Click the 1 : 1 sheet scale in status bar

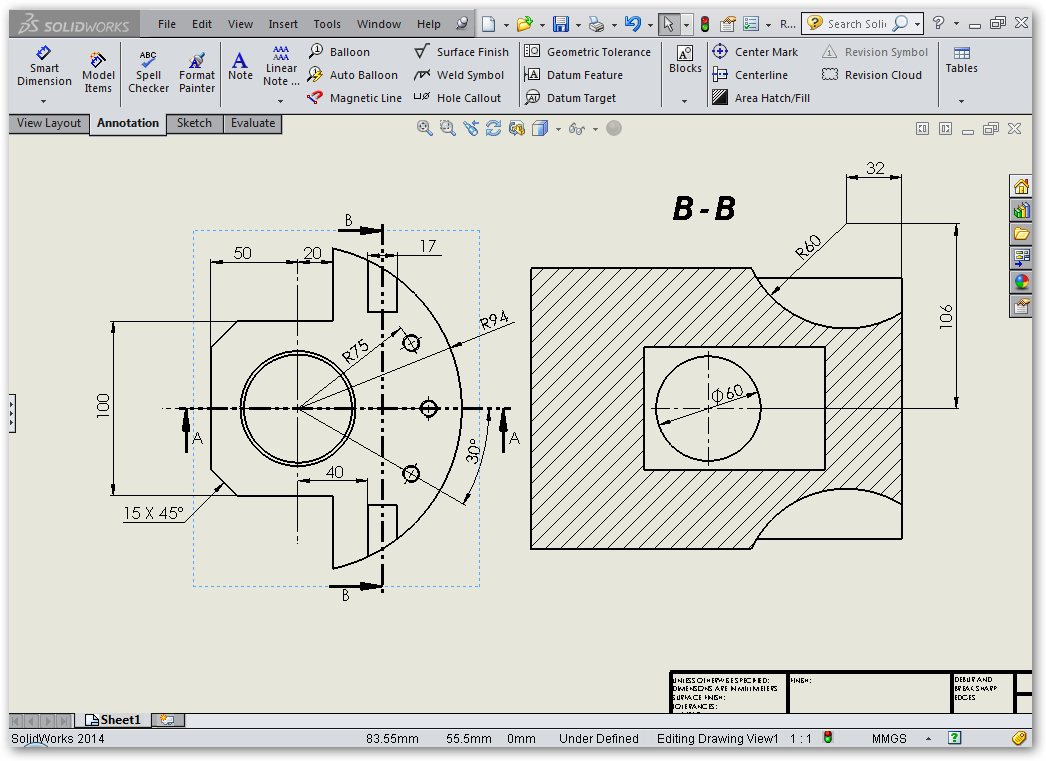coord(801,738)
